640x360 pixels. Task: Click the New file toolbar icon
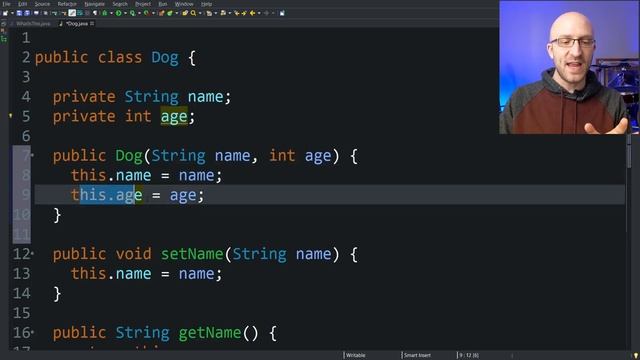point(5,13)
